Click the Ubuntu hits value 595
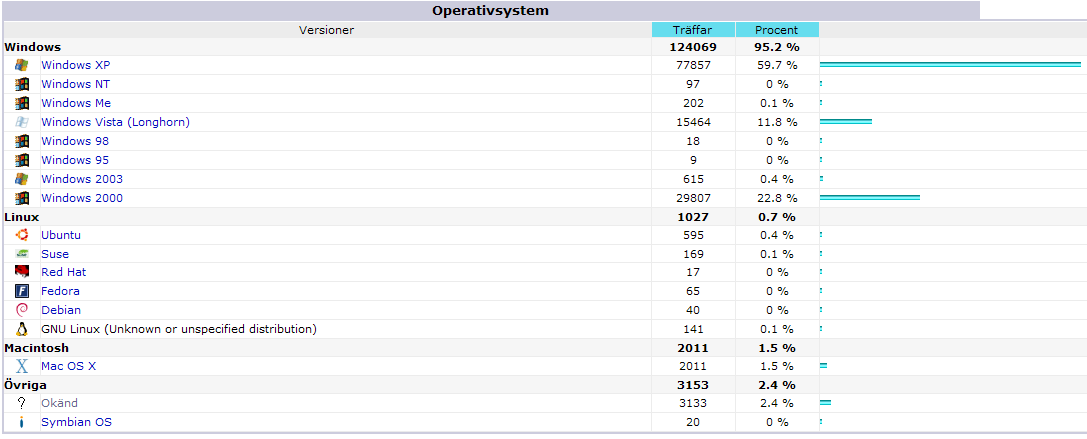The height and width of the screenshot is (439, 1087). (x=693, y=235)
